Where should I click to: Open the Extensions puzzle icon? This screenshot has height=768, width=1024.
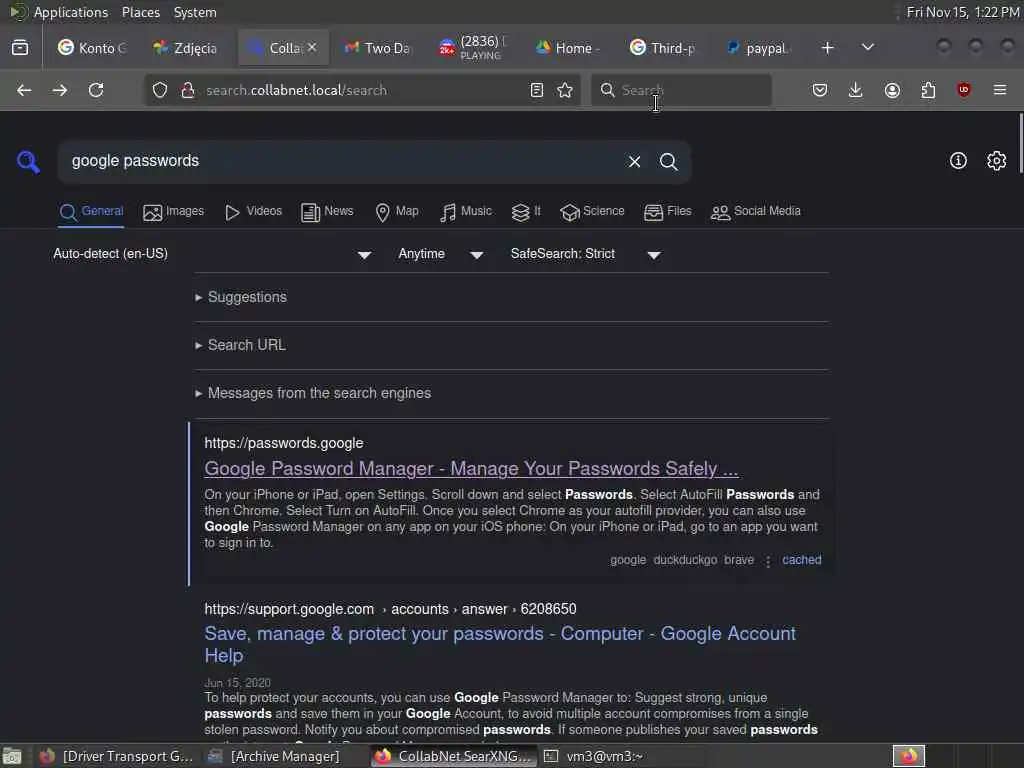point(928,90)
